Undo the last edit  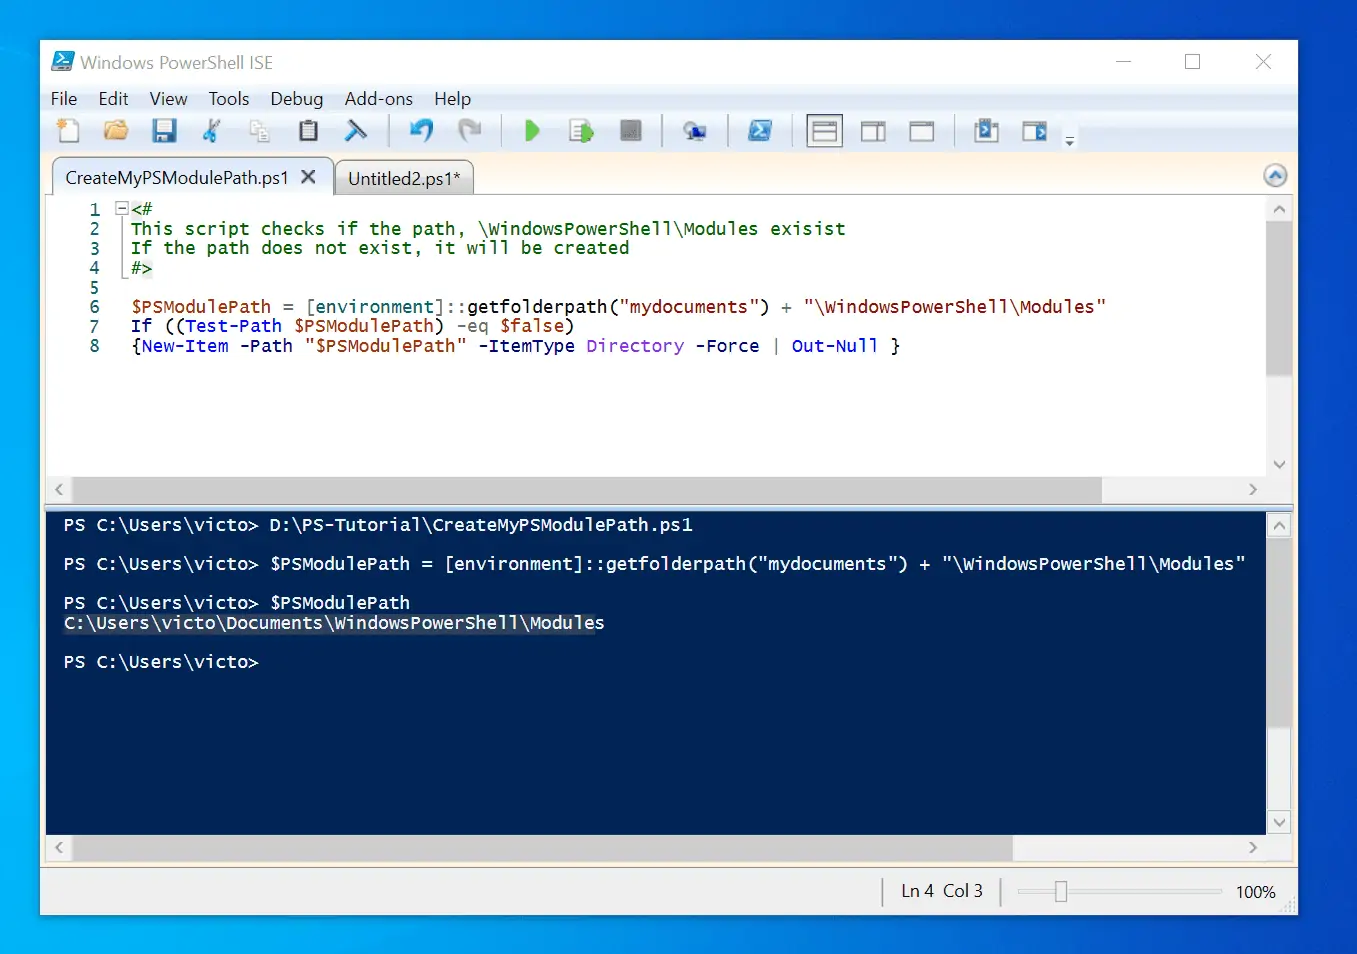point(422,131)
